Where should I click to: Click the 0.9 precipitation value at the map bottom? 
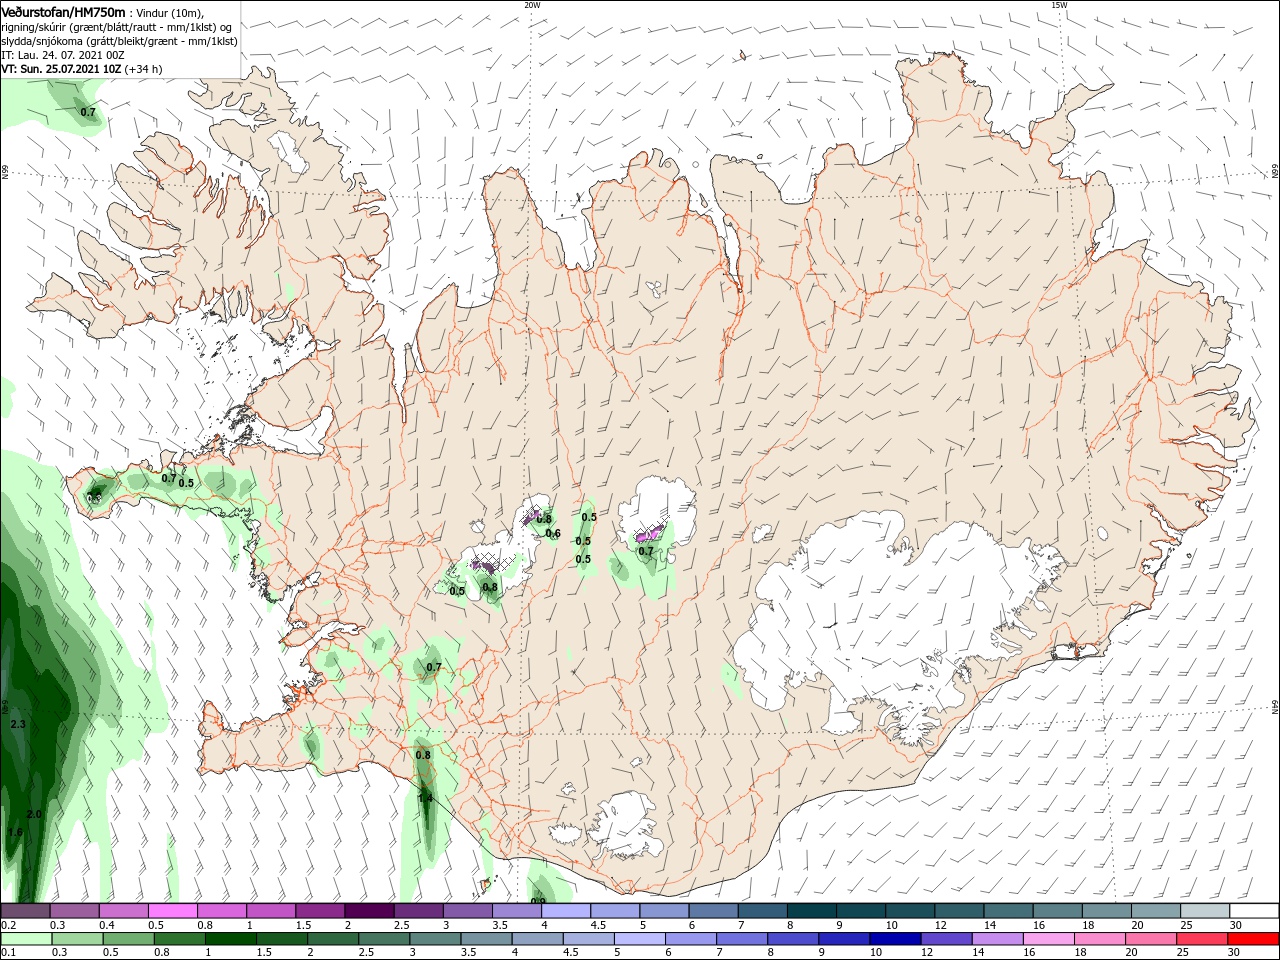538,902
